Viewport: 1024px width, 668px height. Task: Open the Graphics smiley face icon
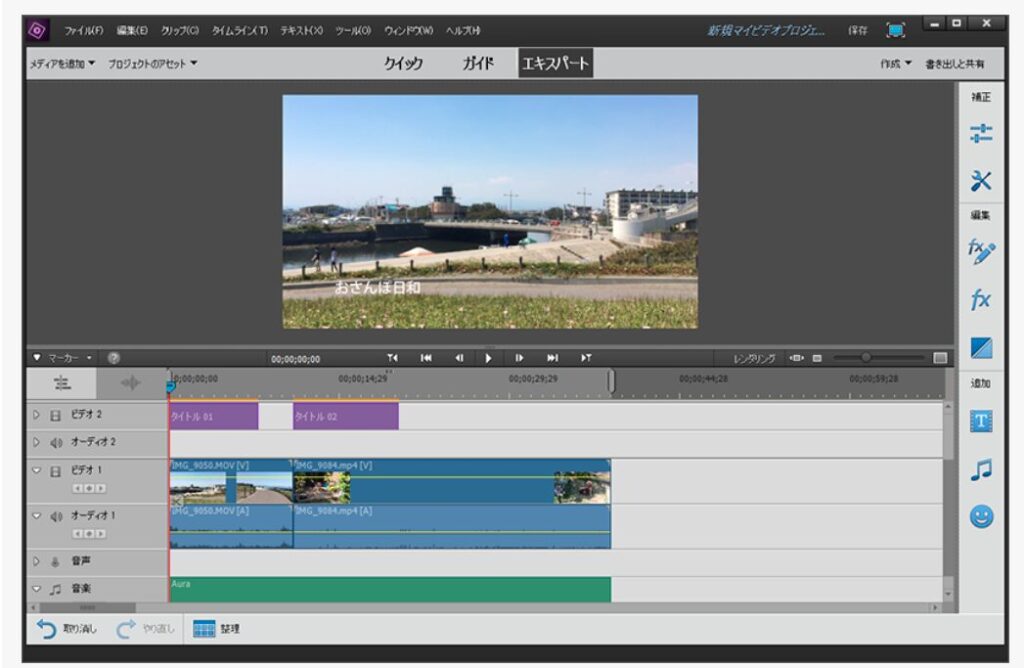[981, 517]
